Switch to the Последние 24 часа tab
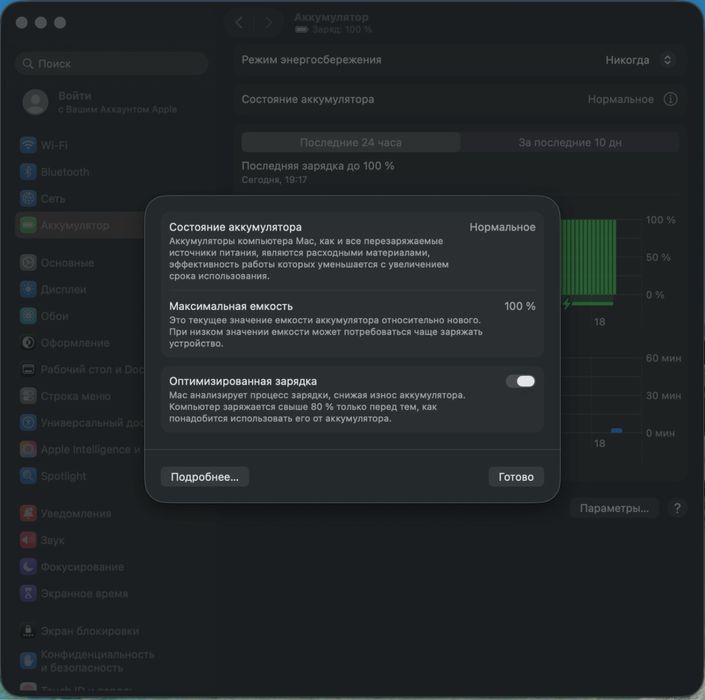 point(351,143)
